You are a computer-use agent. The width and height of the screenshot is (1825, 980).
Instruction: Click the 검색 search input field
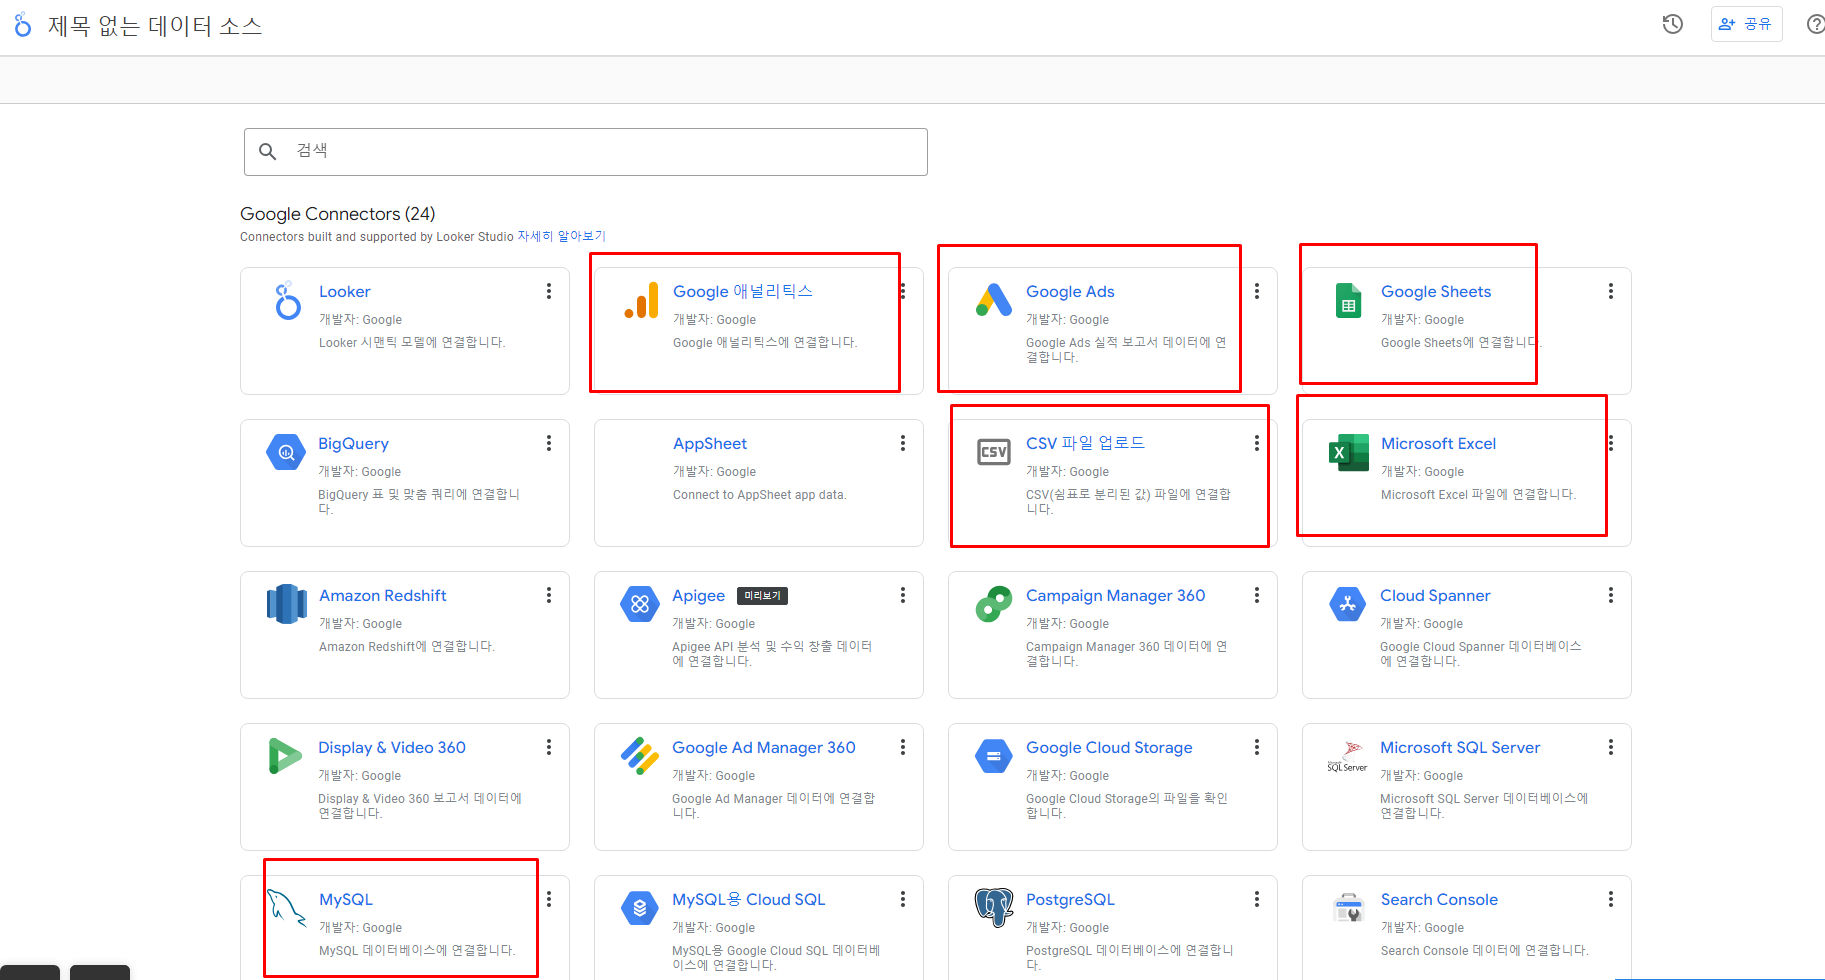[x=586, y=152]
